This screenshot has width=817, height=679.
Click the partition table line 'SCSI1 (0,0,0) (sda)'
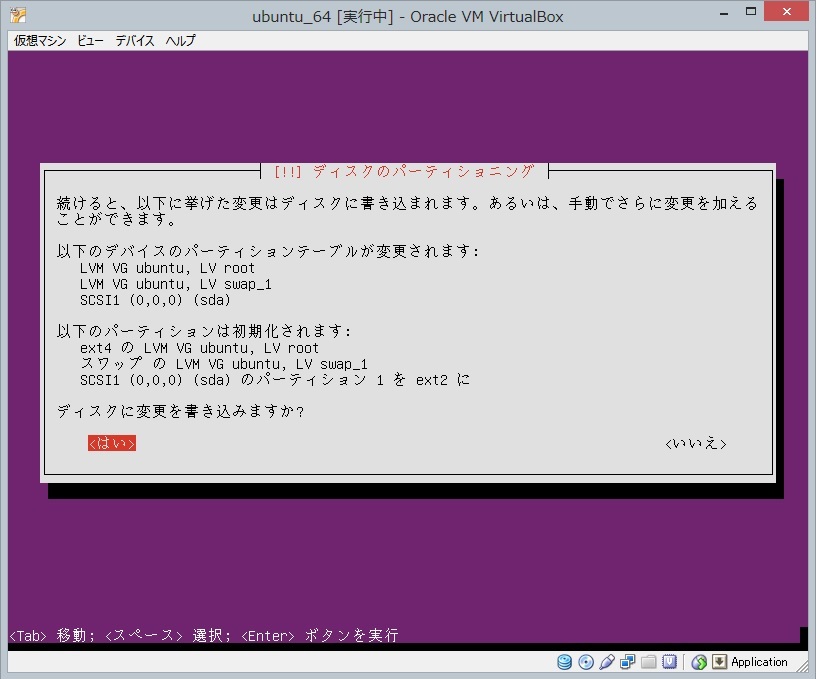coord(155,300)
